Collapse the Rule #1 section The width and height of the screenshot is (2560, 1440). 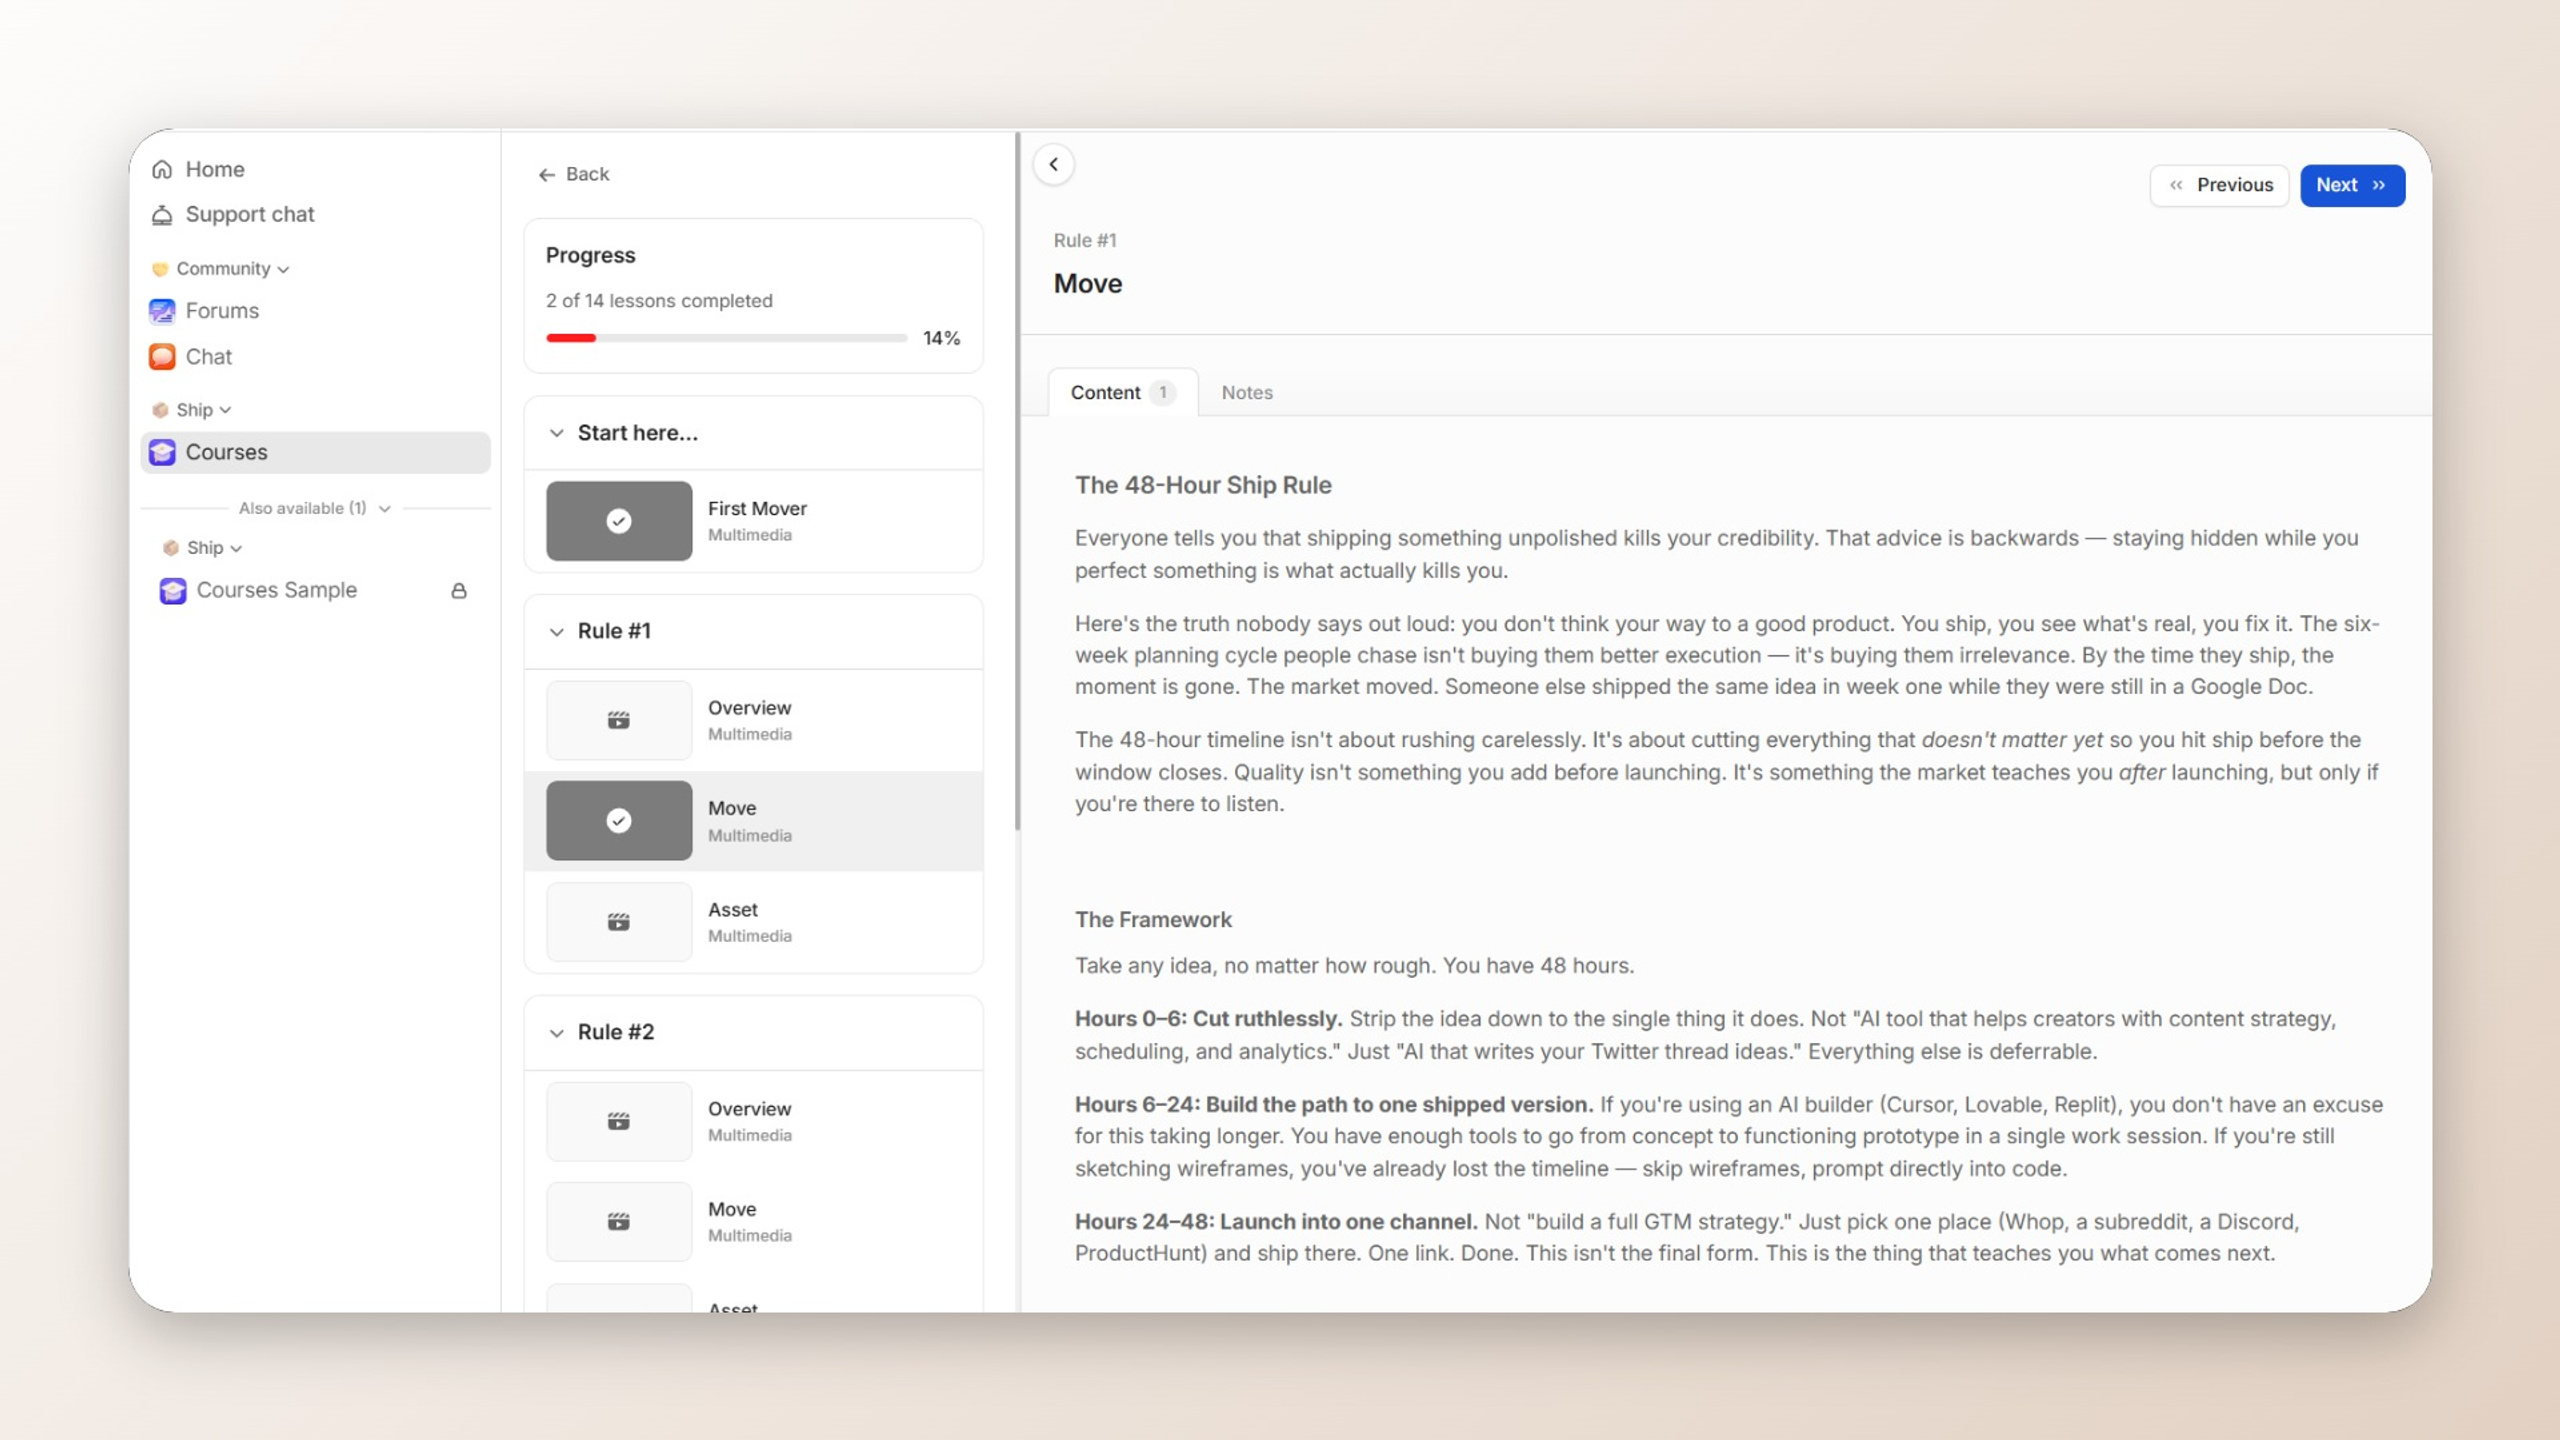tap(556, 632)
